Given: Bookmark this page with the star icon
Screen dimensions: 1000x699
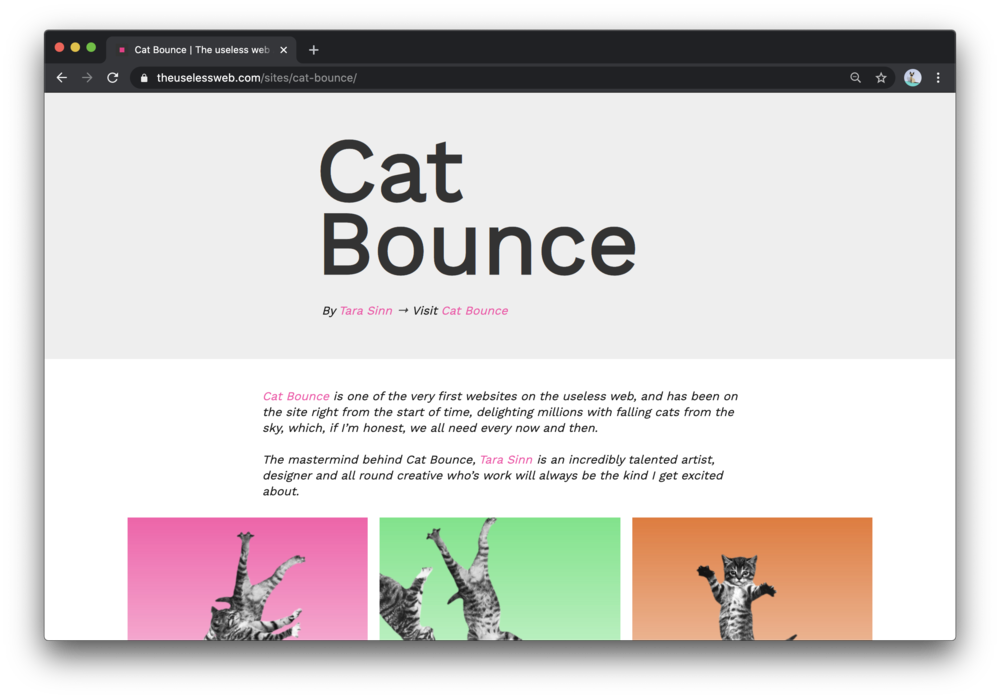Looking at the screenshot, I should click(x=881, y=78).
